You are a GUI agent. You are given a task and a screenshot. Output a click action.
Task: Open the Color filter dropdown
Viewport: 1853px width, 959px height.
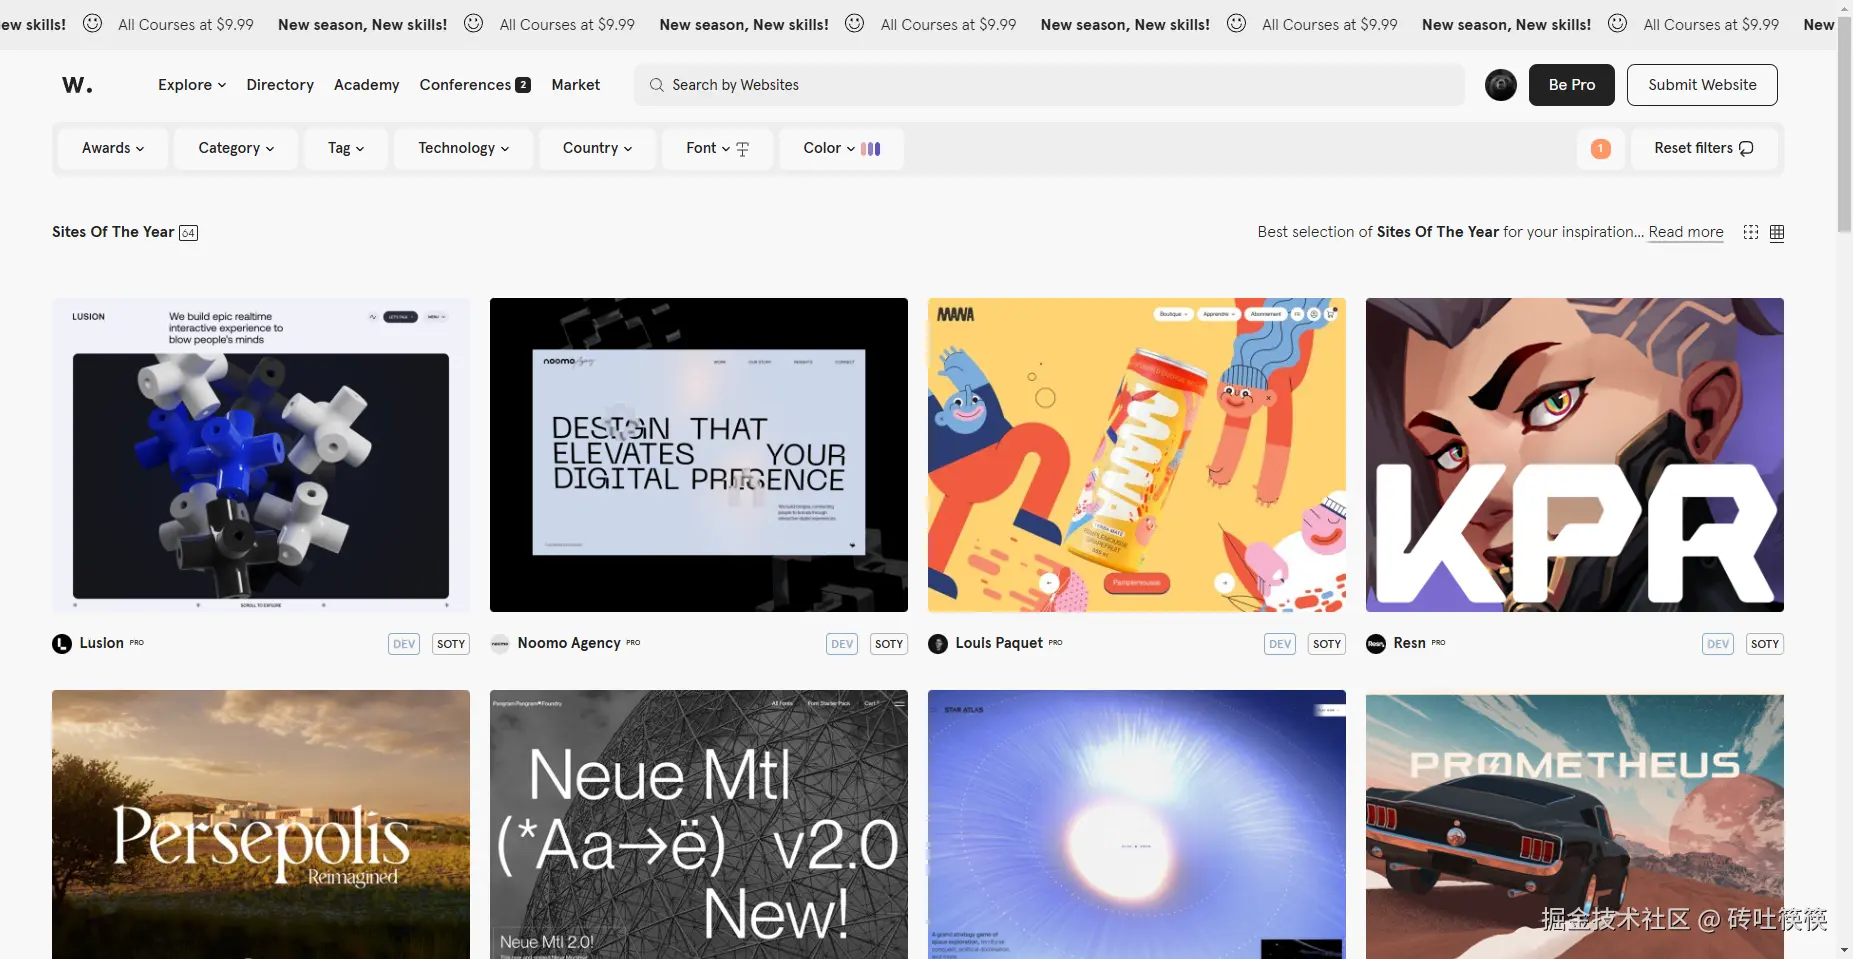(841, 148)
